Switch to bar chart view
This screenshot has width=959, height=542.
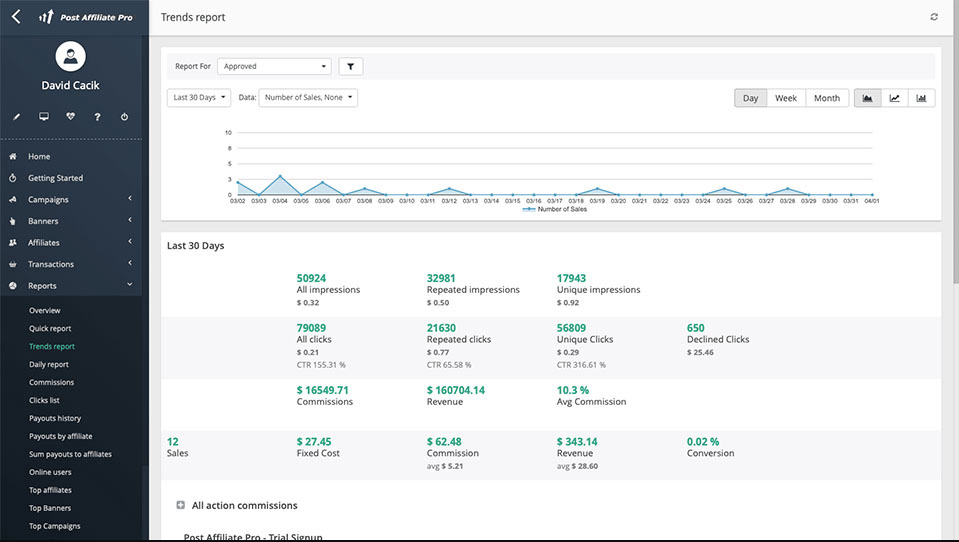tap(921, 98)
